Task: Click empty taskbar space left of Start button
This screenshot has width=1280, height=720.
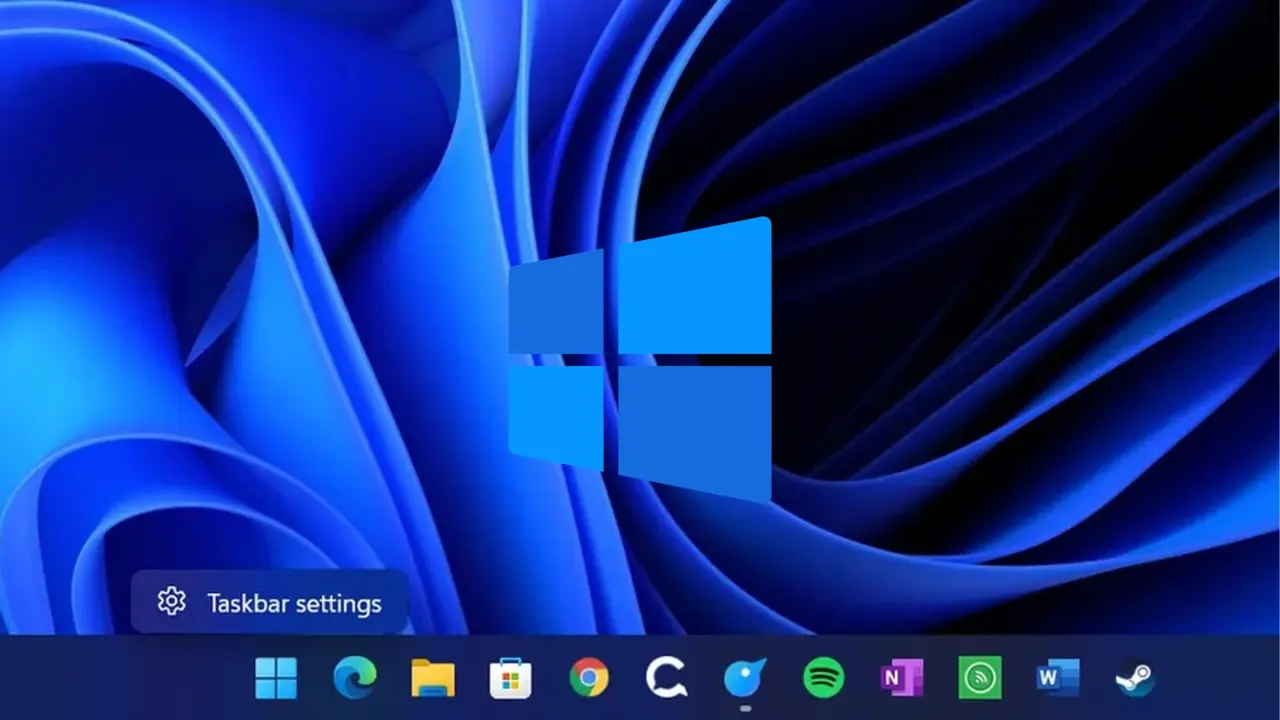Action: pos(120,678)
